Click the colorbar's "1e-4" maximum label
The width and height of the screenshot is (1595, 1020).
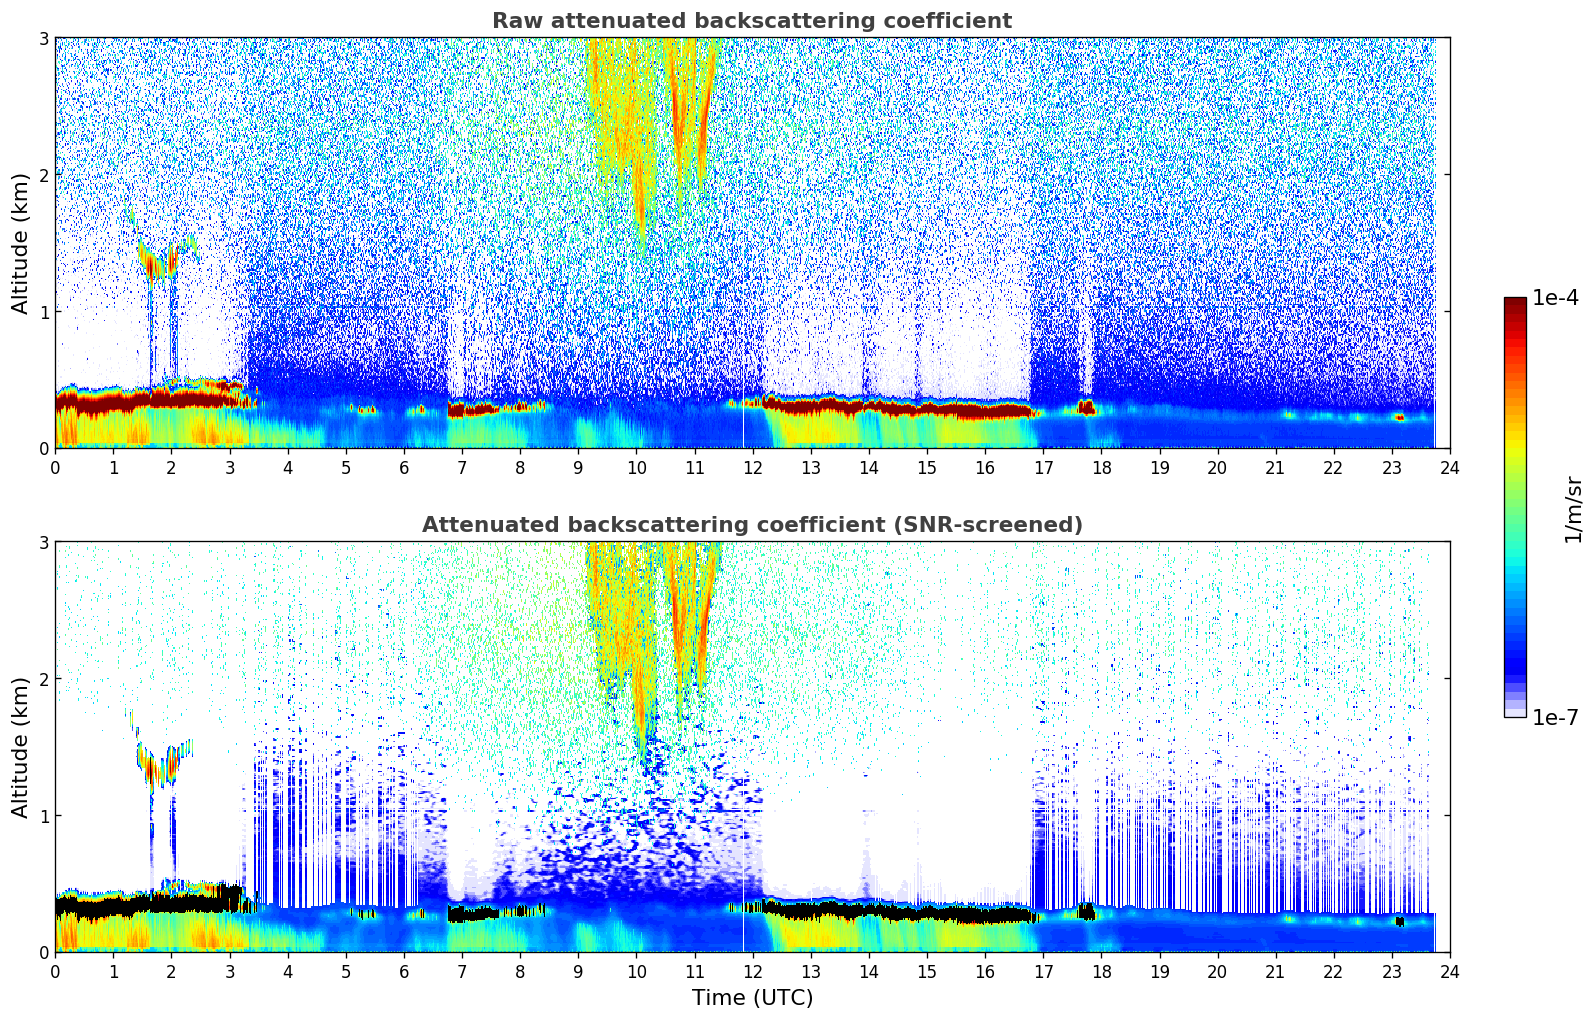pos(1555,298)
